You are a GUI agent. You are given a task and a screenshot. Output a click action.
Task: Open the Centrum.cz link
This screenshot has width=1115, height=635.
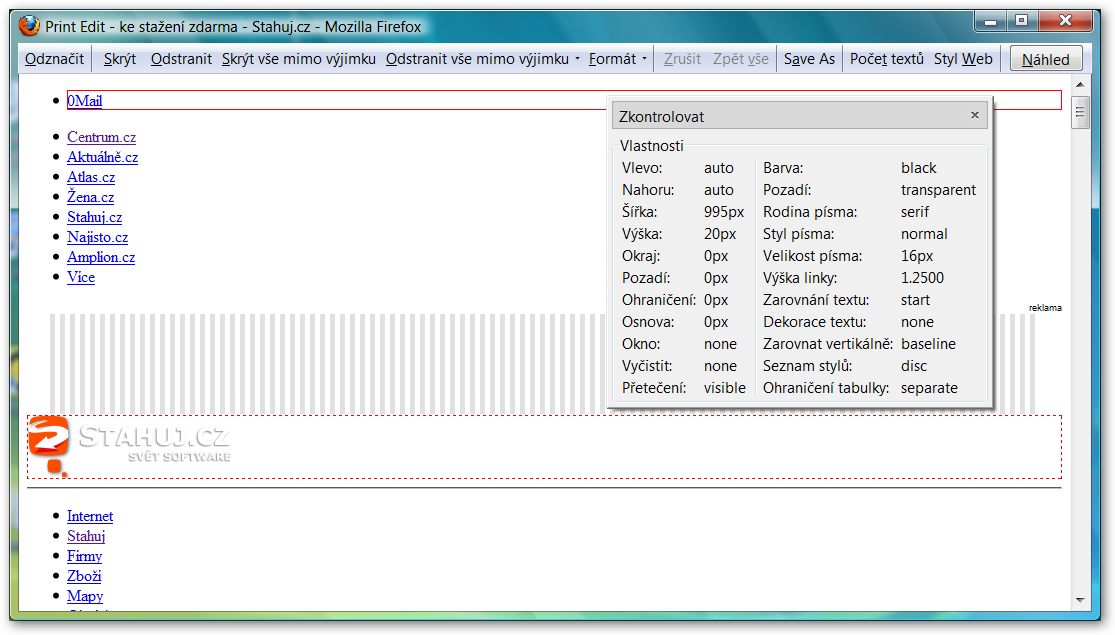click(x=102, y=137)
